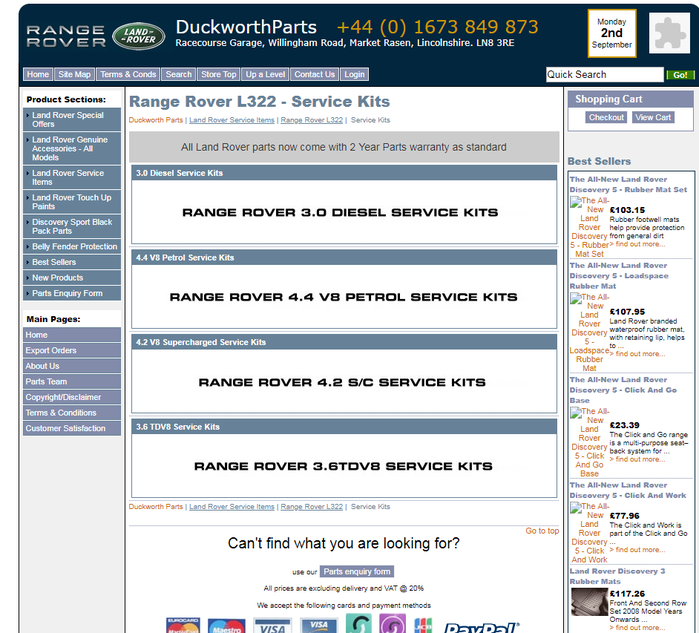Viewport: 699px width, 633px height.
Task: Open Export Orders page
Action: tap(72, 350)
